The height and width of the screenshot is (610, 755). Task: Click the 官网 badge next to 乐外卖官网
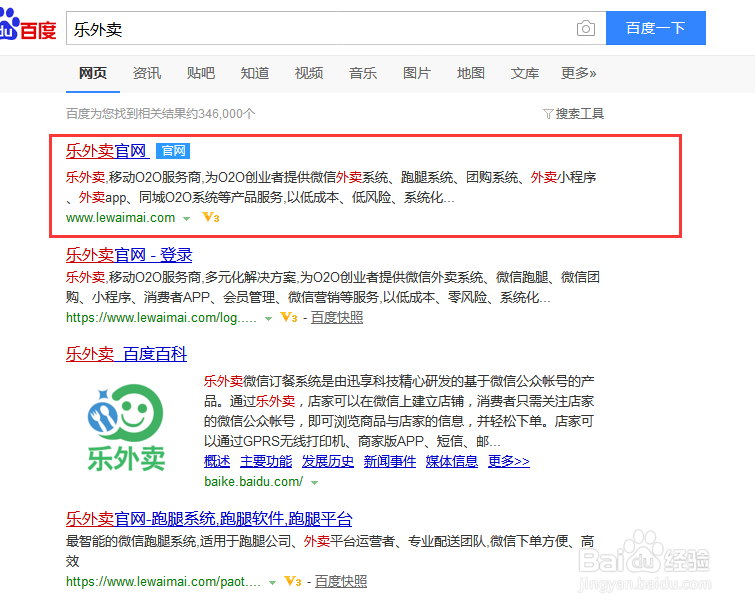173,151
